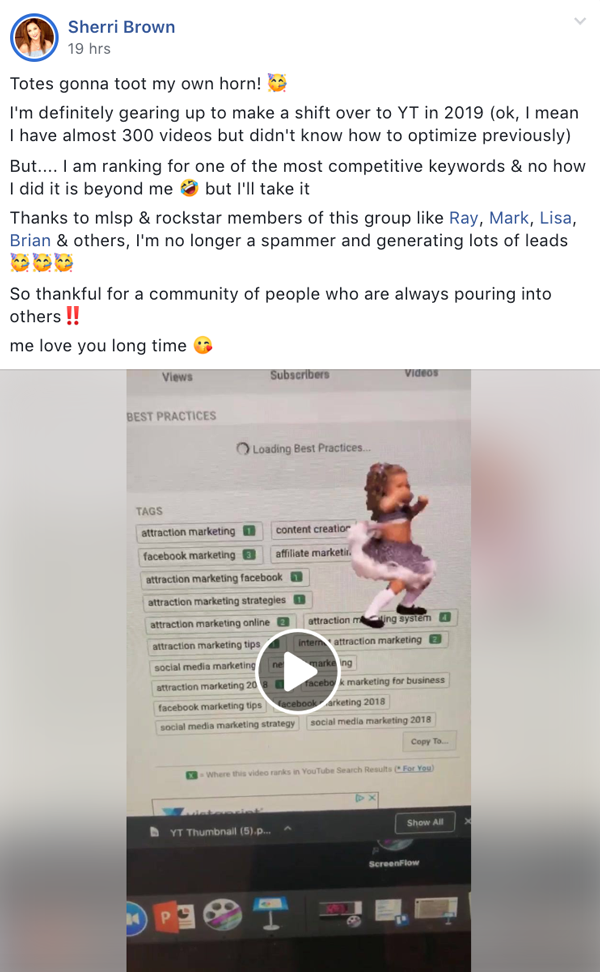The width and height of the screenshot is (600, 972).
Task: Open the tagged profile Brian
Action: click(30, 241)
